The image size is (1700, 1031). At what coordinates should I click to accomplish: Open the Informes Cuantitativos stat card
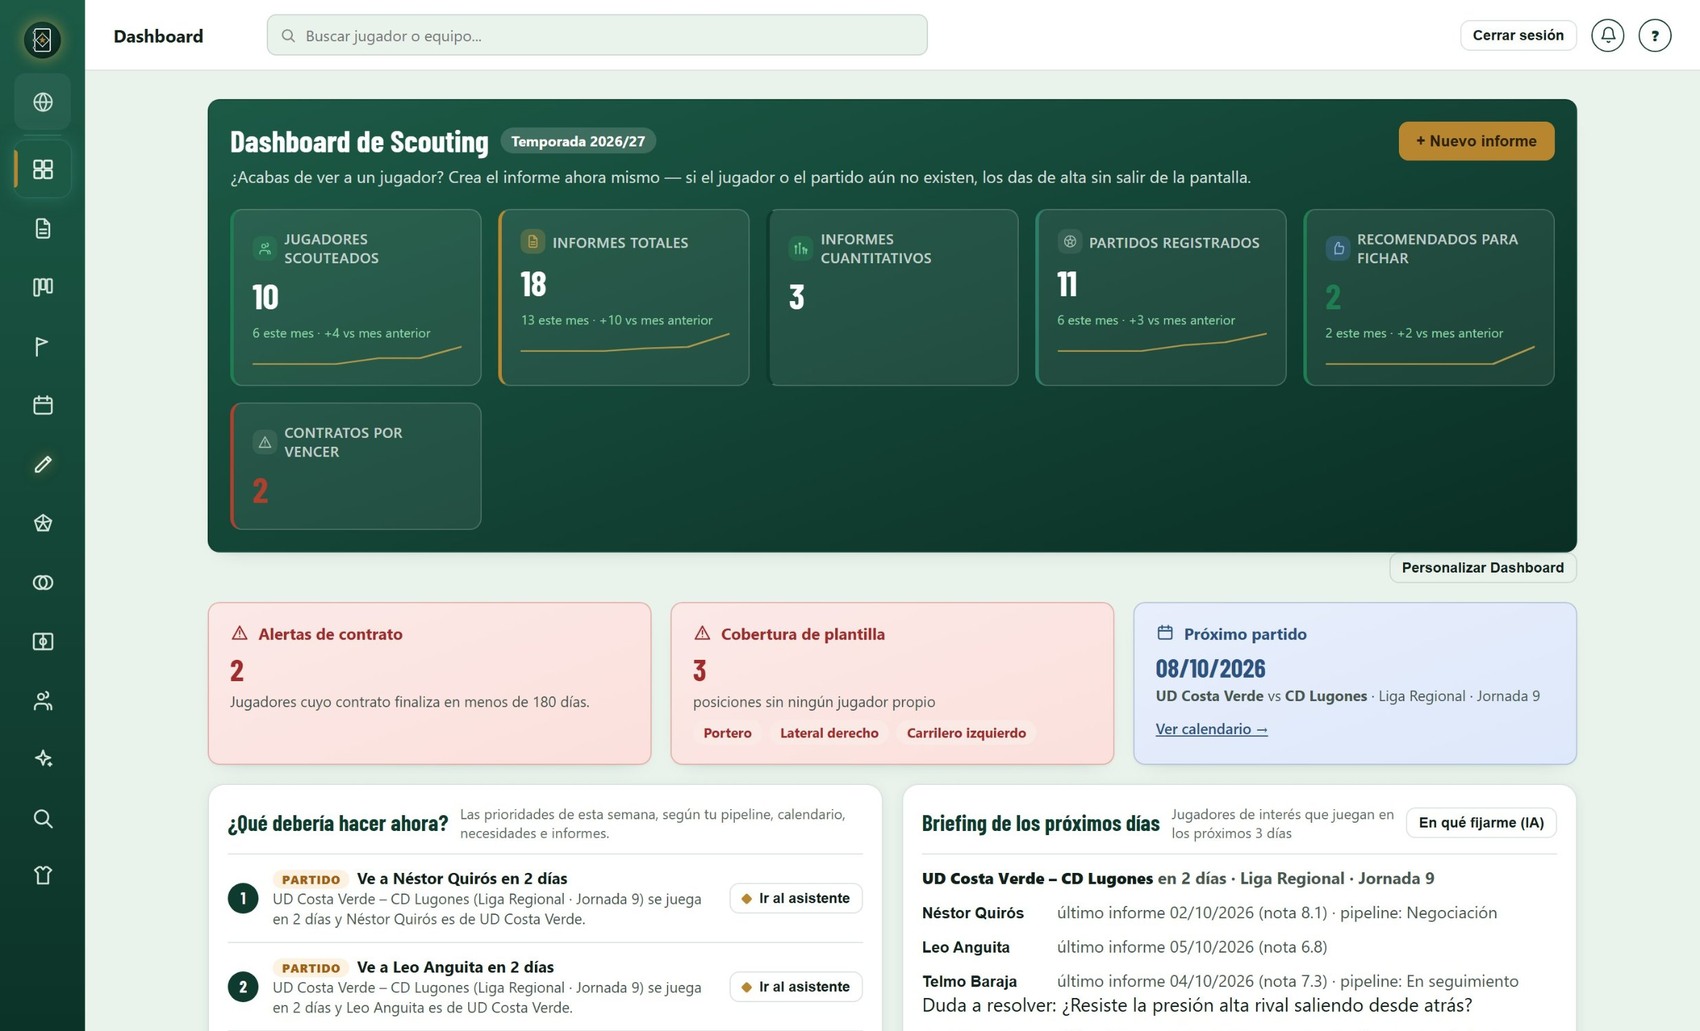[892, 297]
